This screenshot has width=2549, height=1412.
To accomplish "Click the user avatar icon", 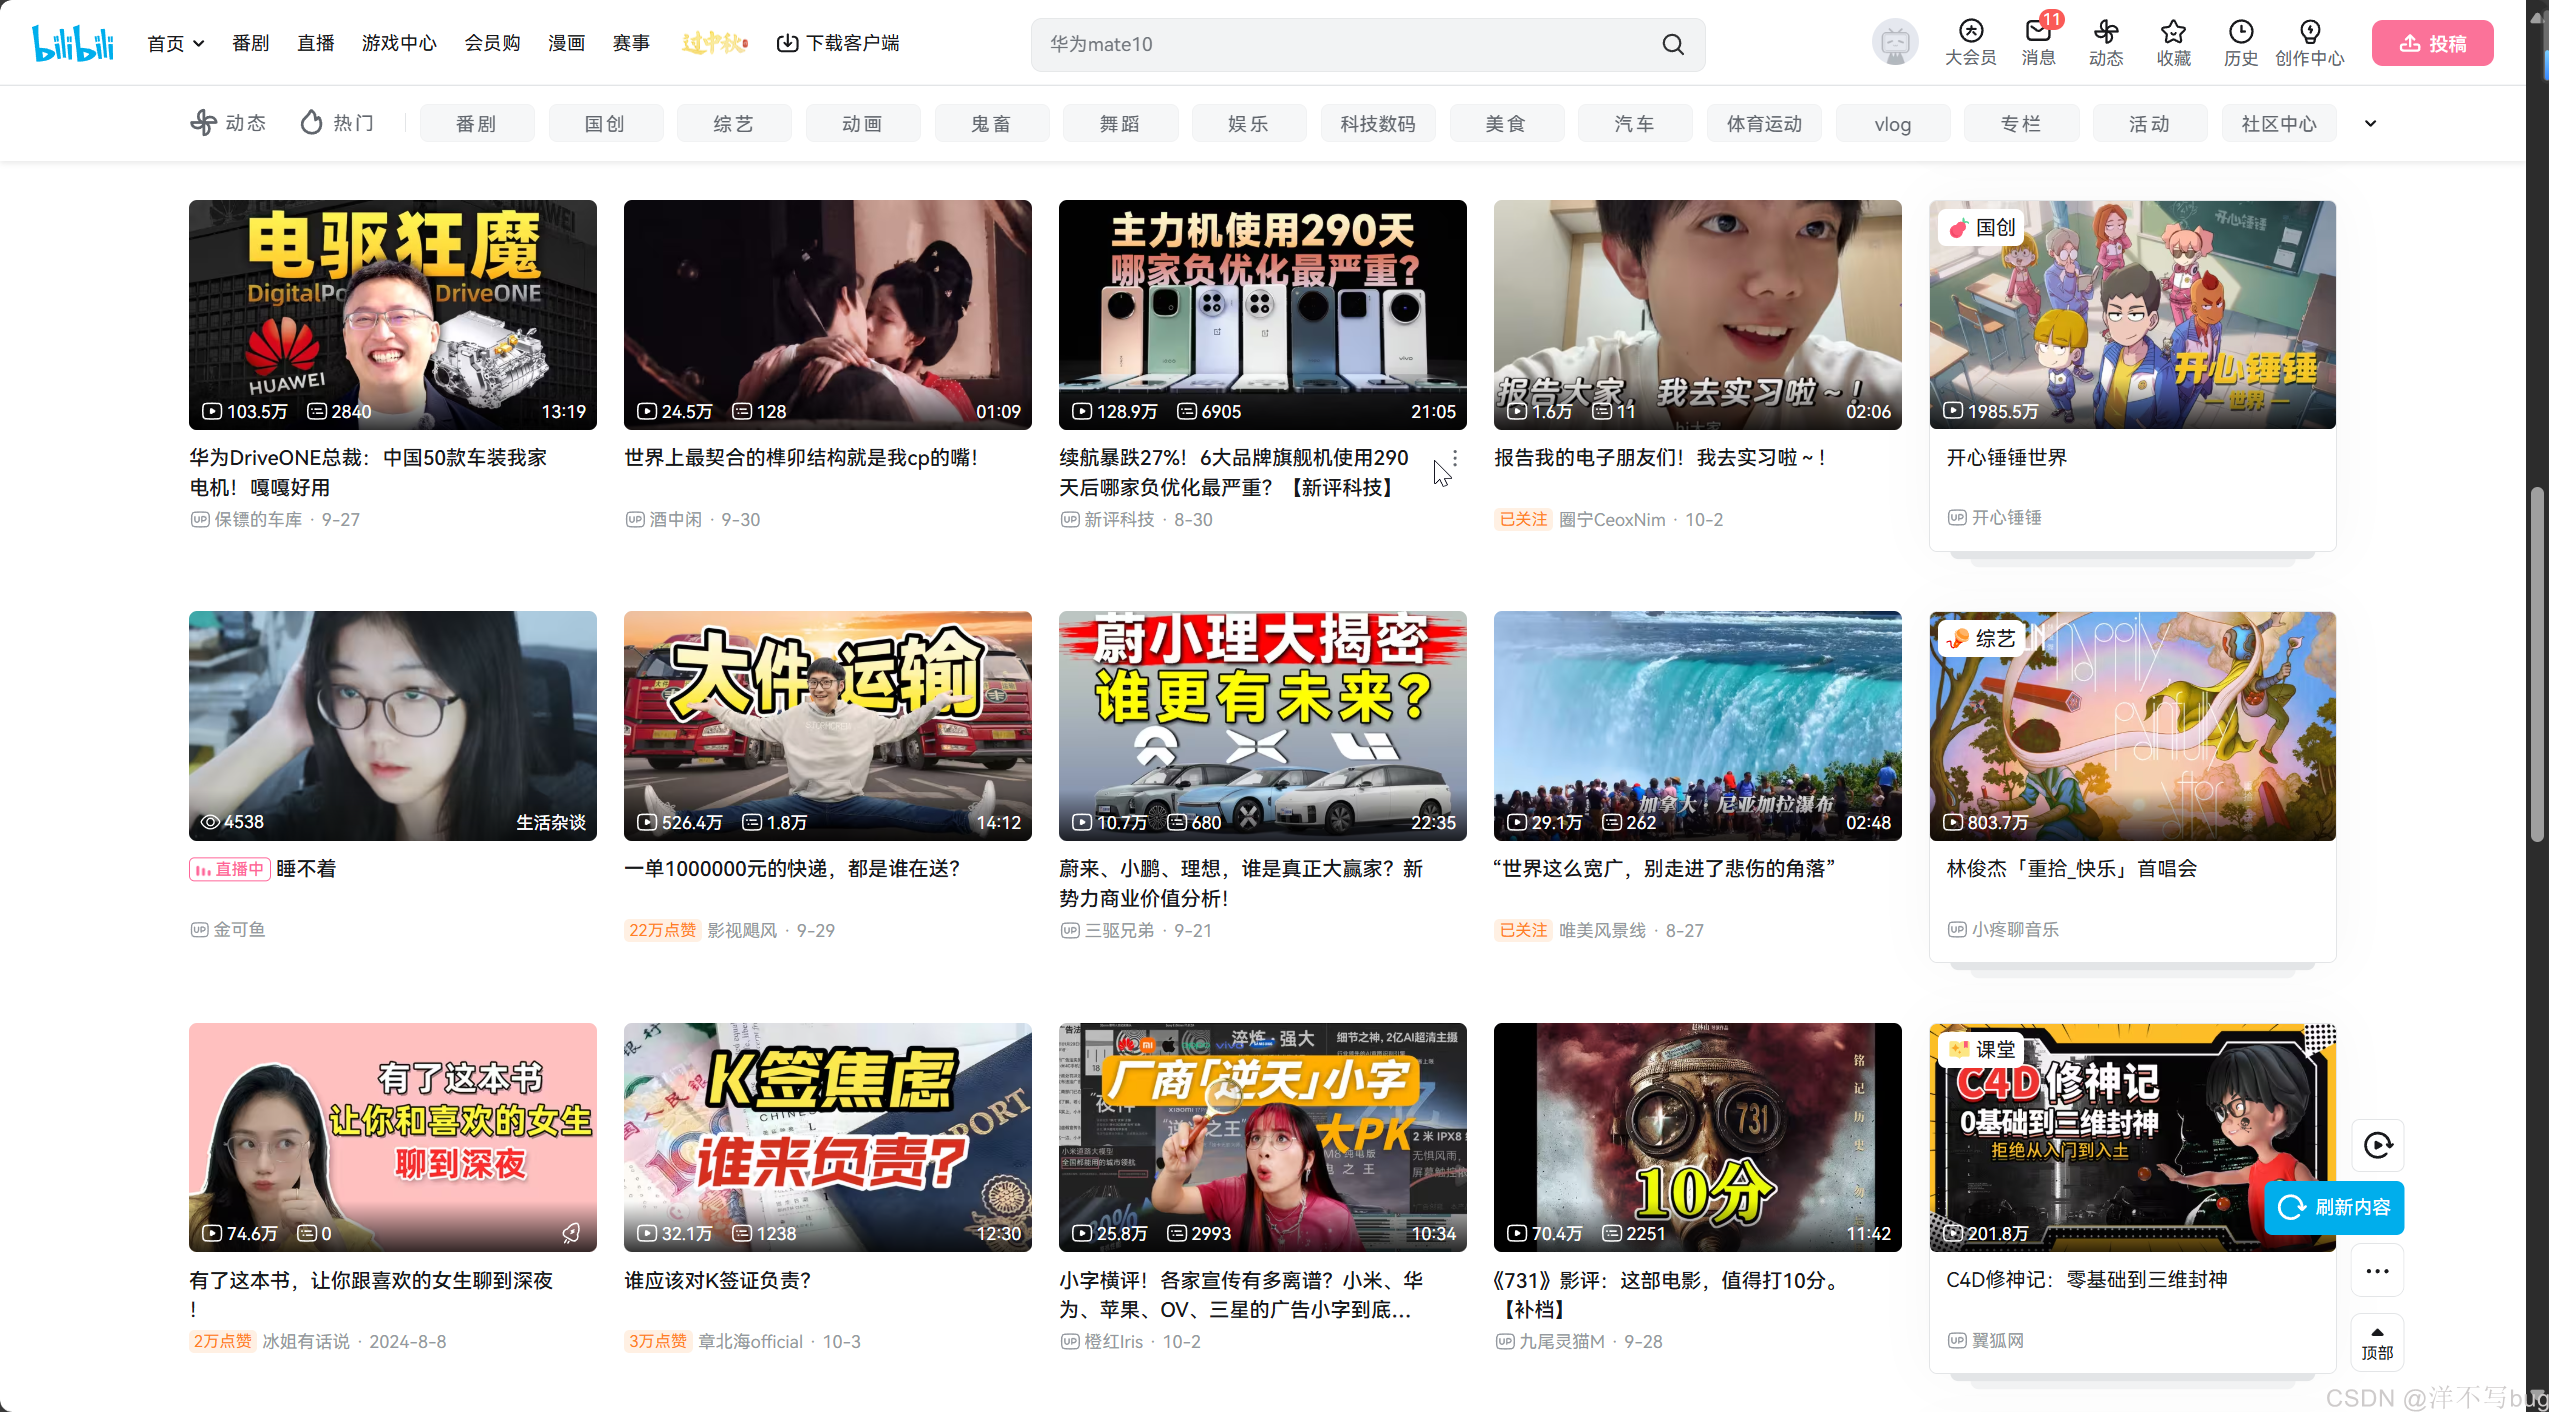I will point(1894,43).
